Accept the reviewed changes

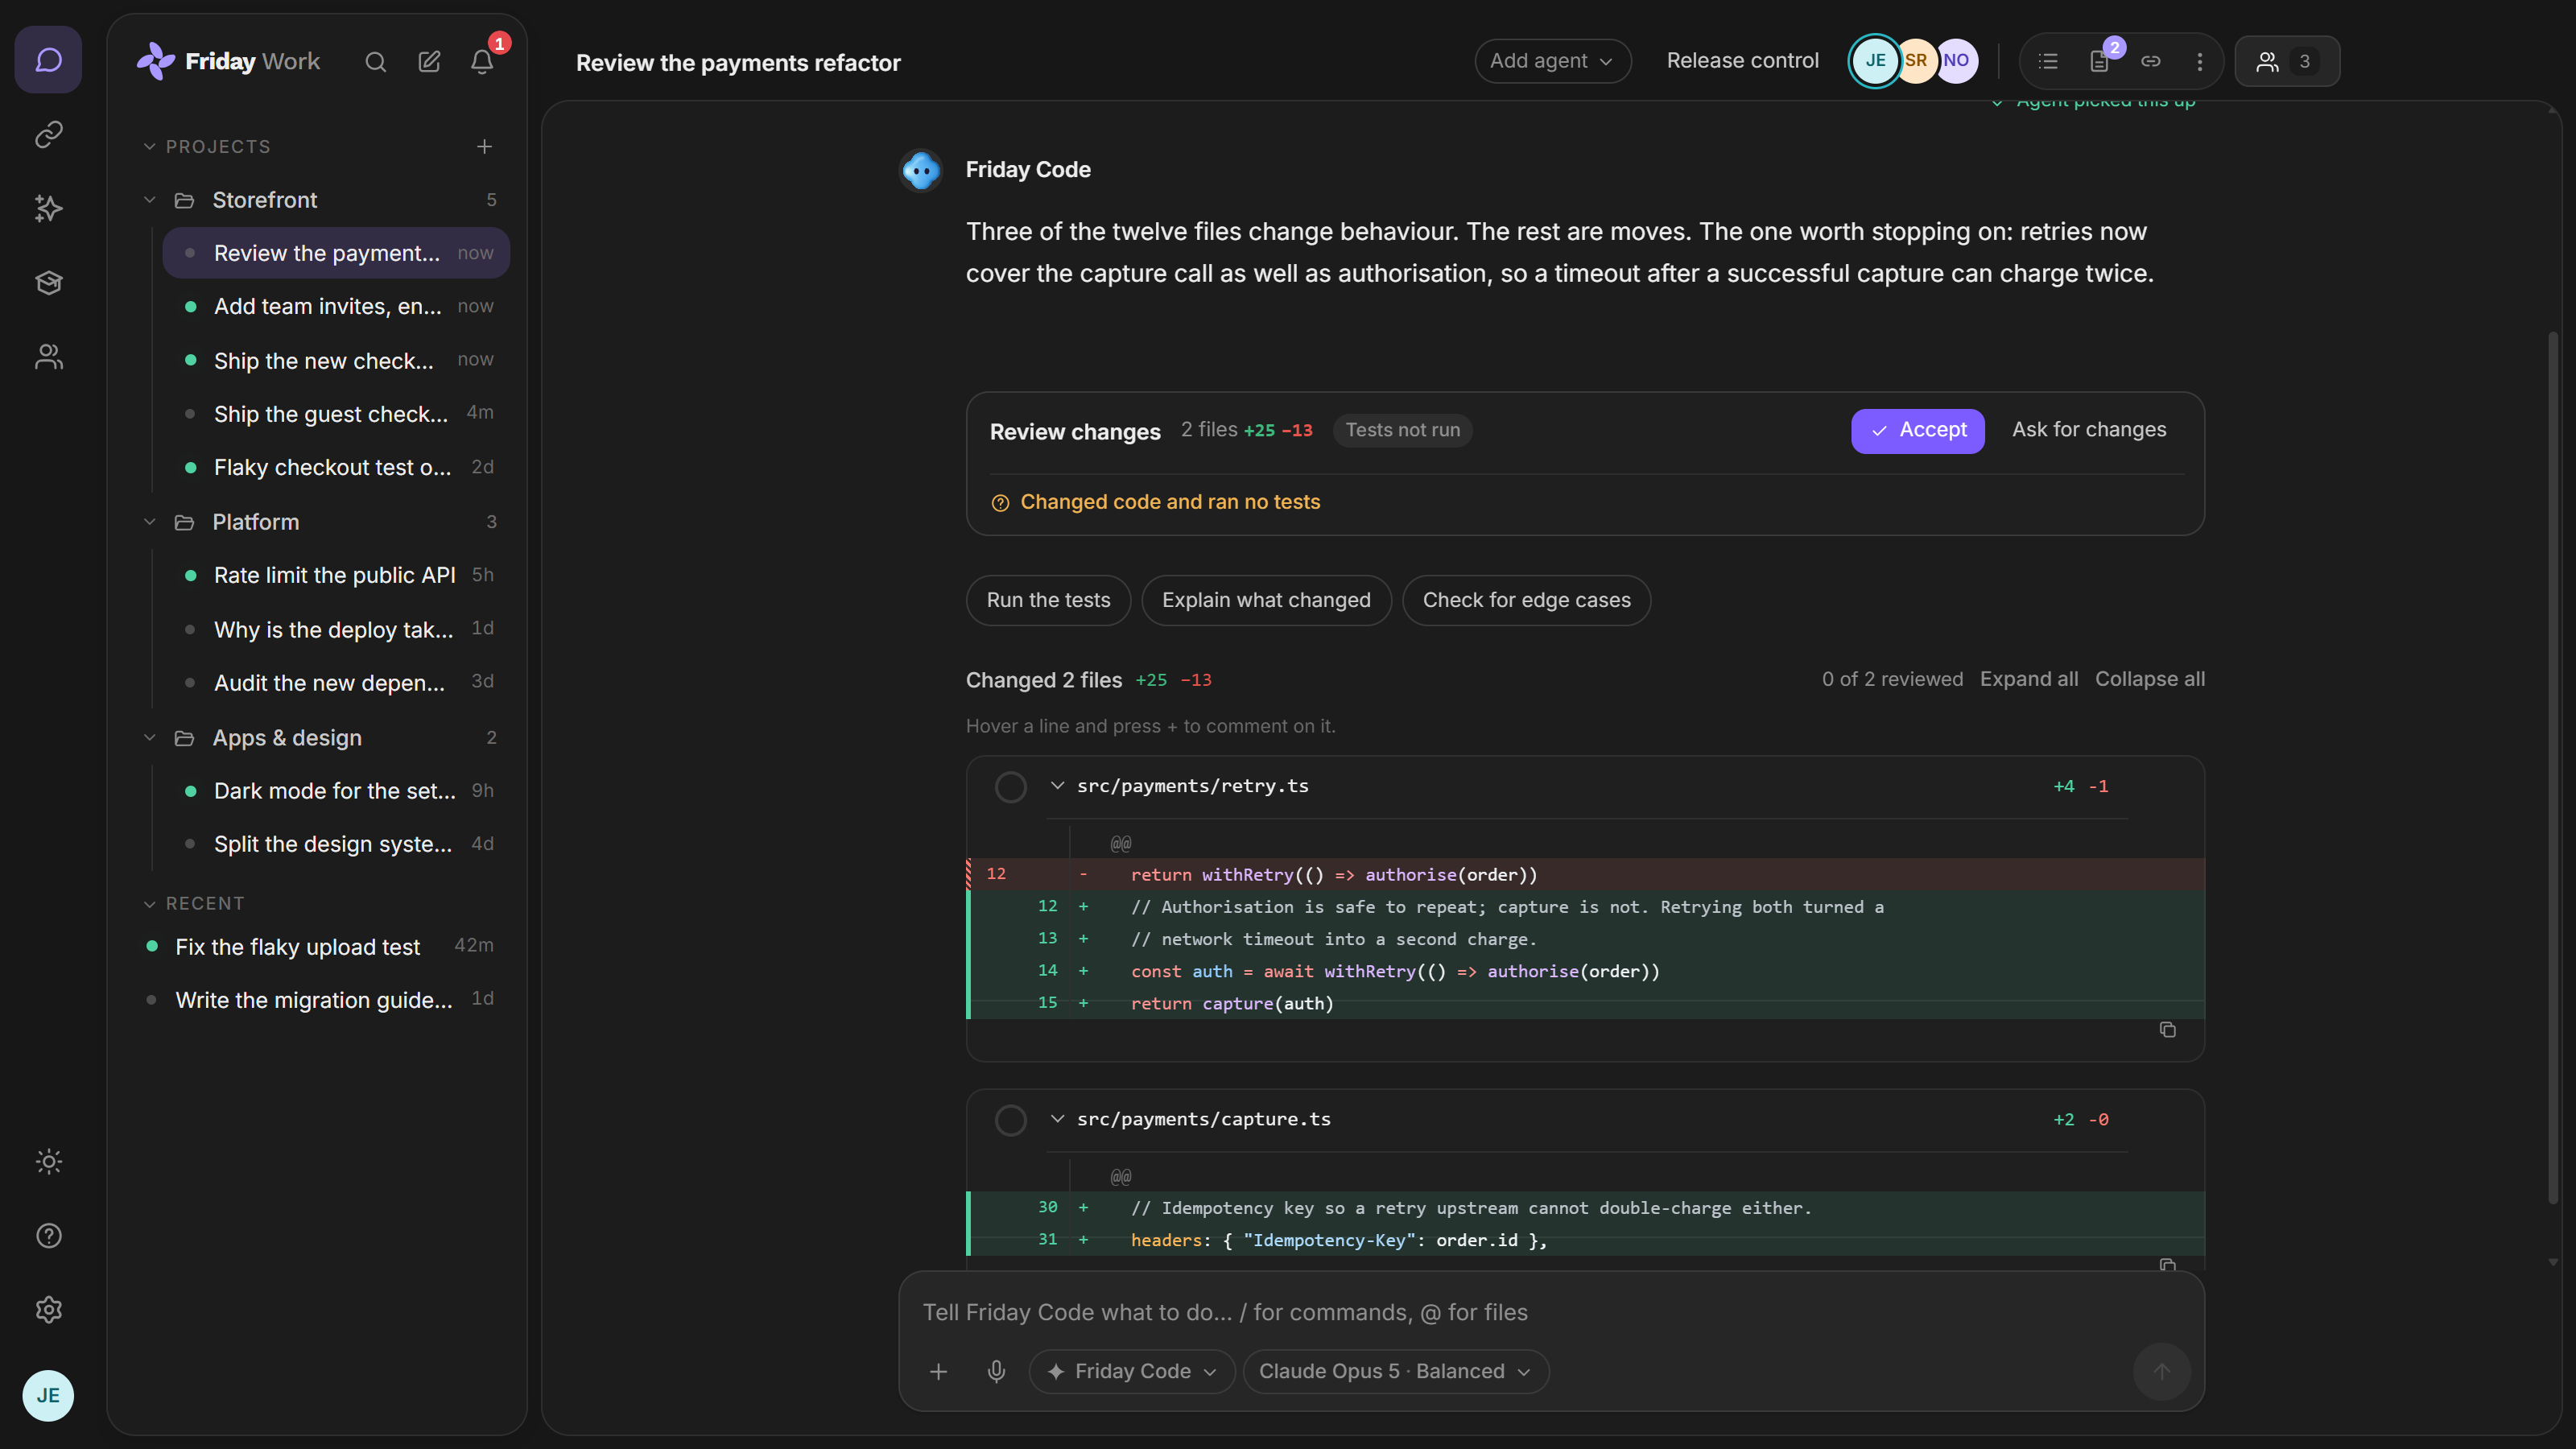click(x=1917, y=430)
